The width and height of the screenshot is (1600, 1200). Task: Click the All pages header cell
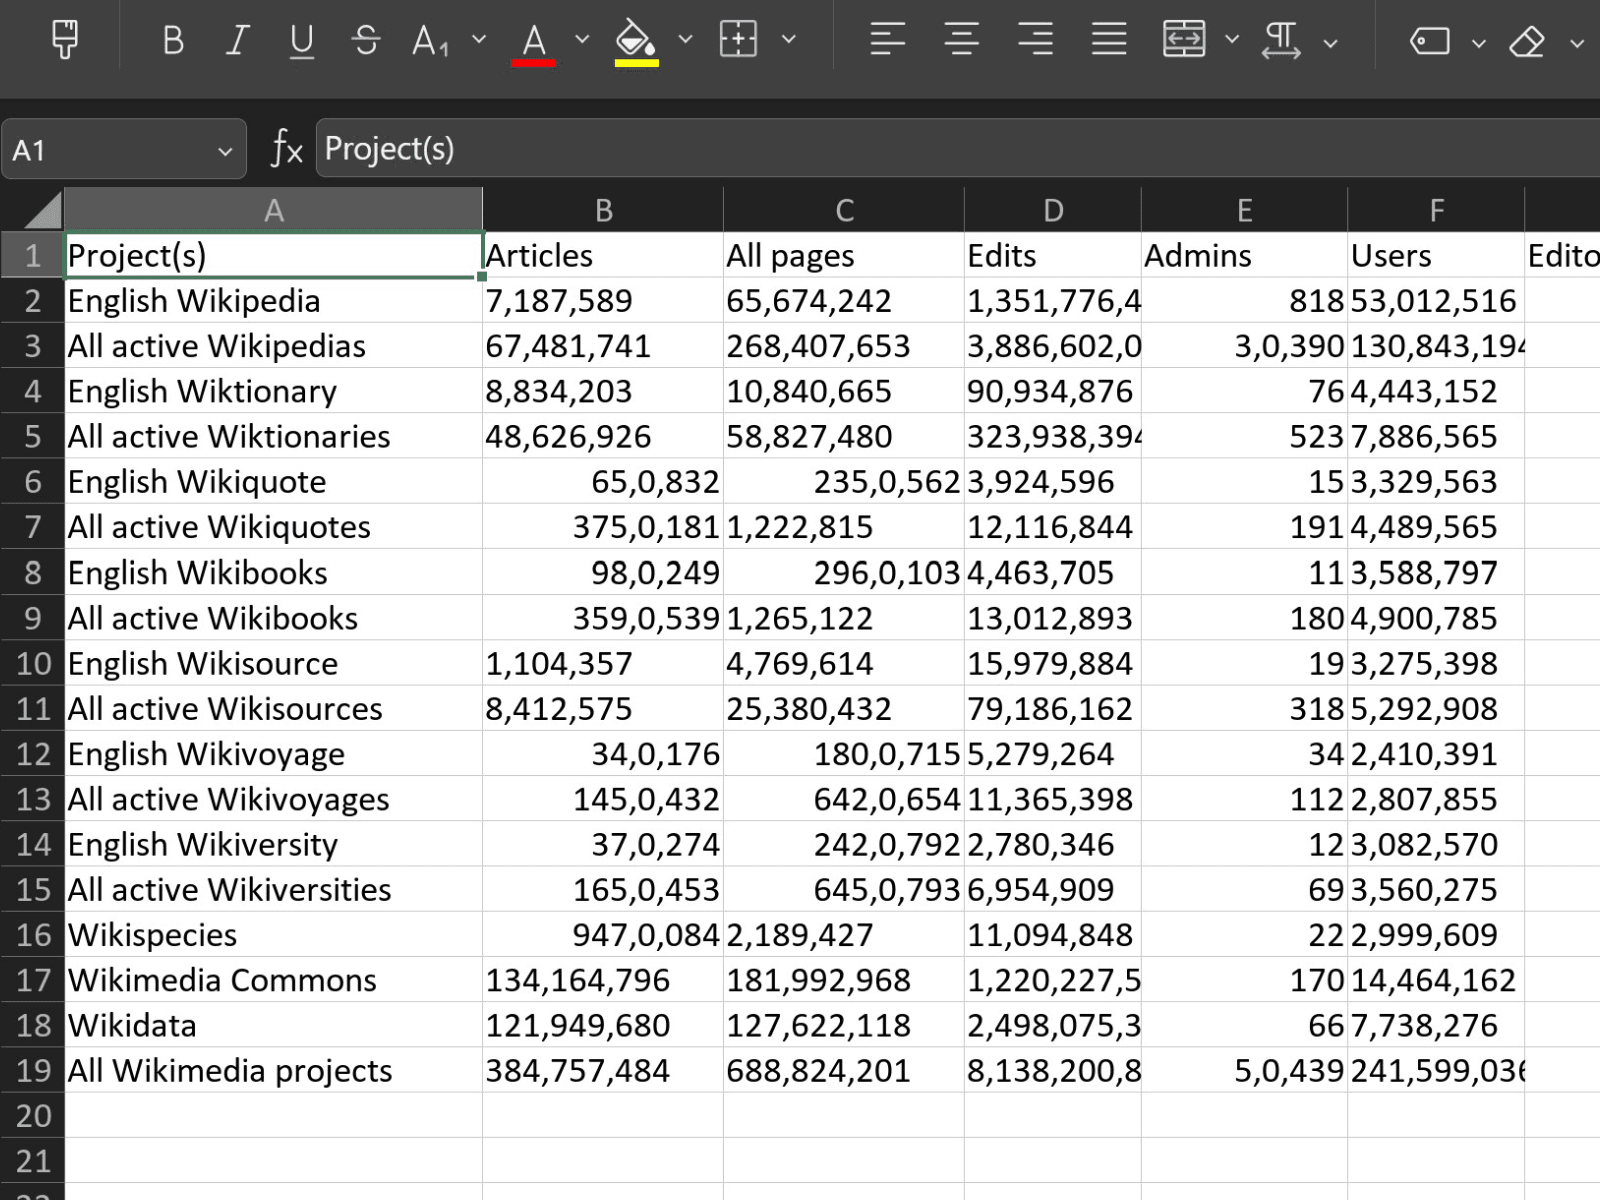(844, 255)
